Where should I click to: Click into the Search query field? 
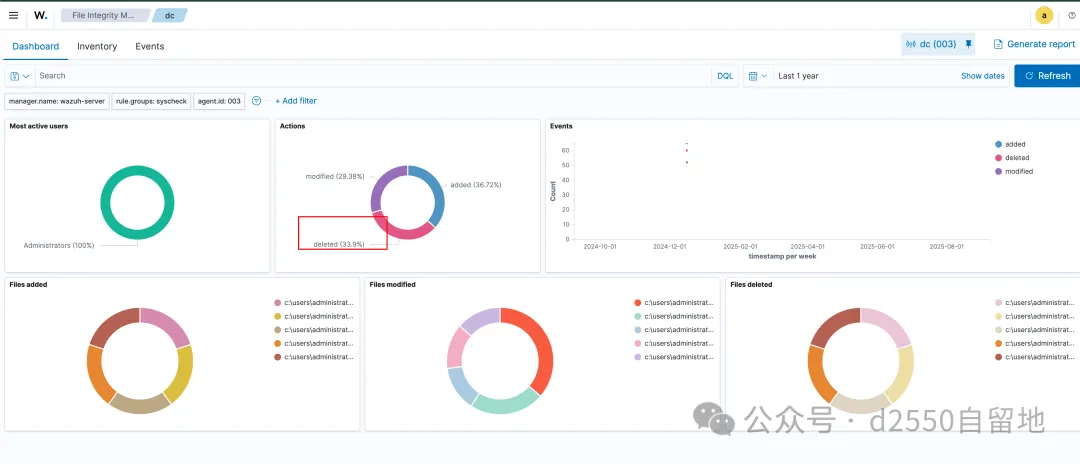pyautogui.click(x=370, y=76)
